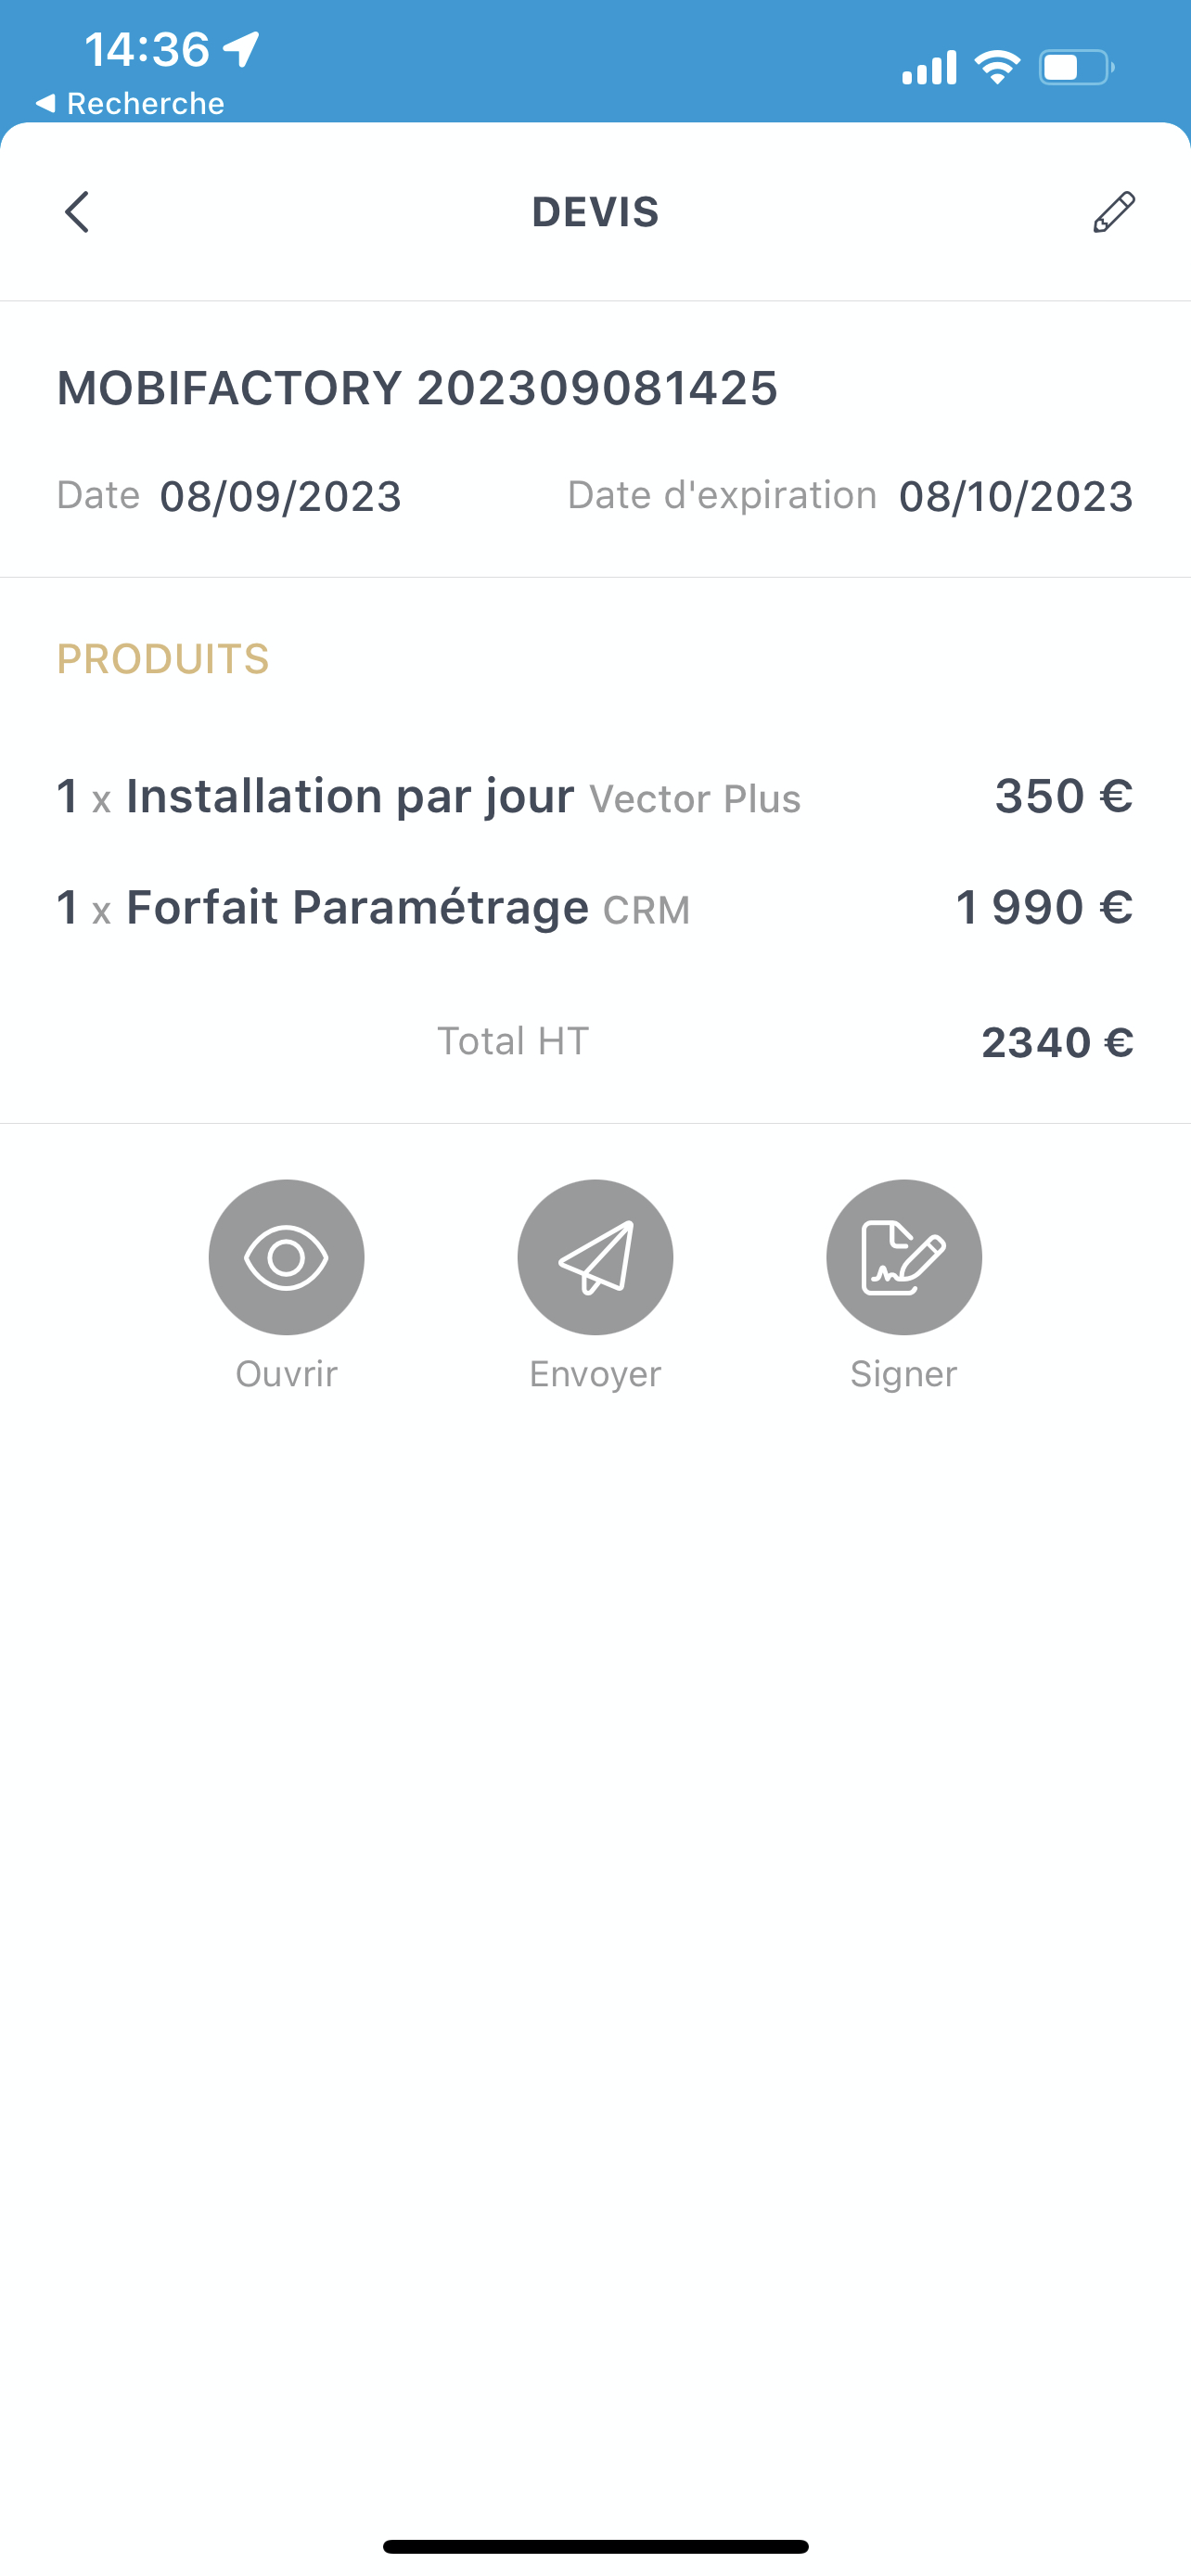Image resolution: width=1191 pixels, height=2576 pixels.
Task: Tap the Signer label
Action: [903, 1374]
